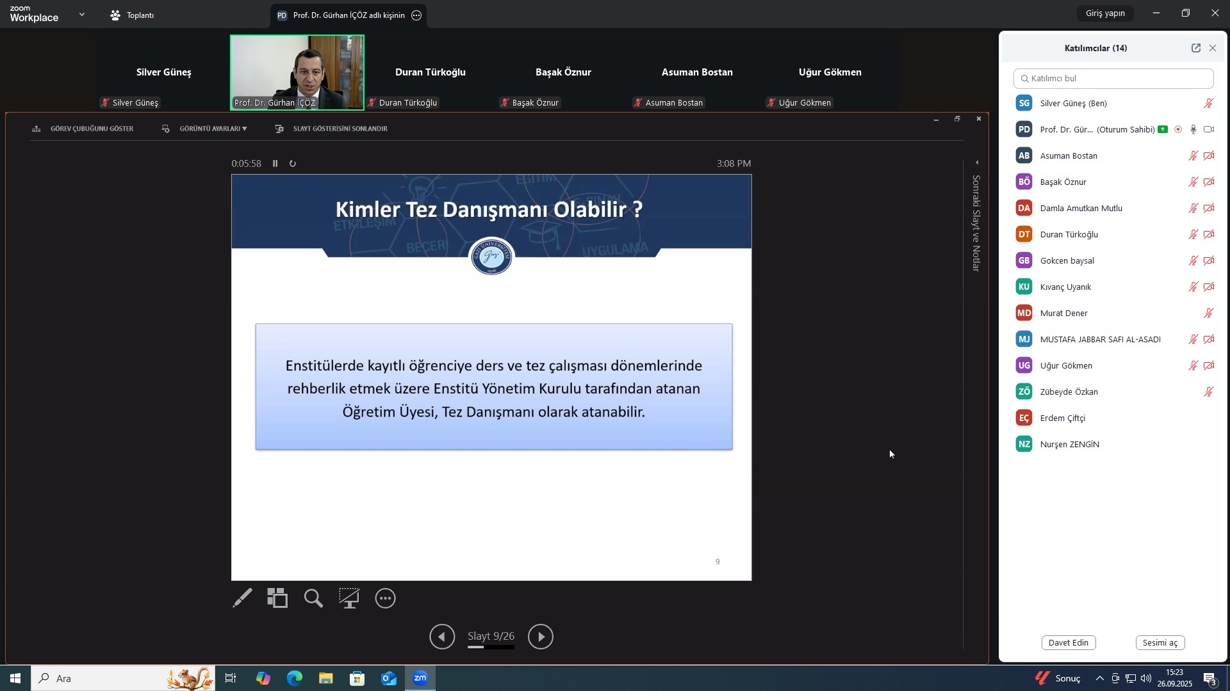Click the slide progress bar under Slayt 9/26
Image resolution: width=1230 pixels, height=691 pixels.
coord(491,648)
